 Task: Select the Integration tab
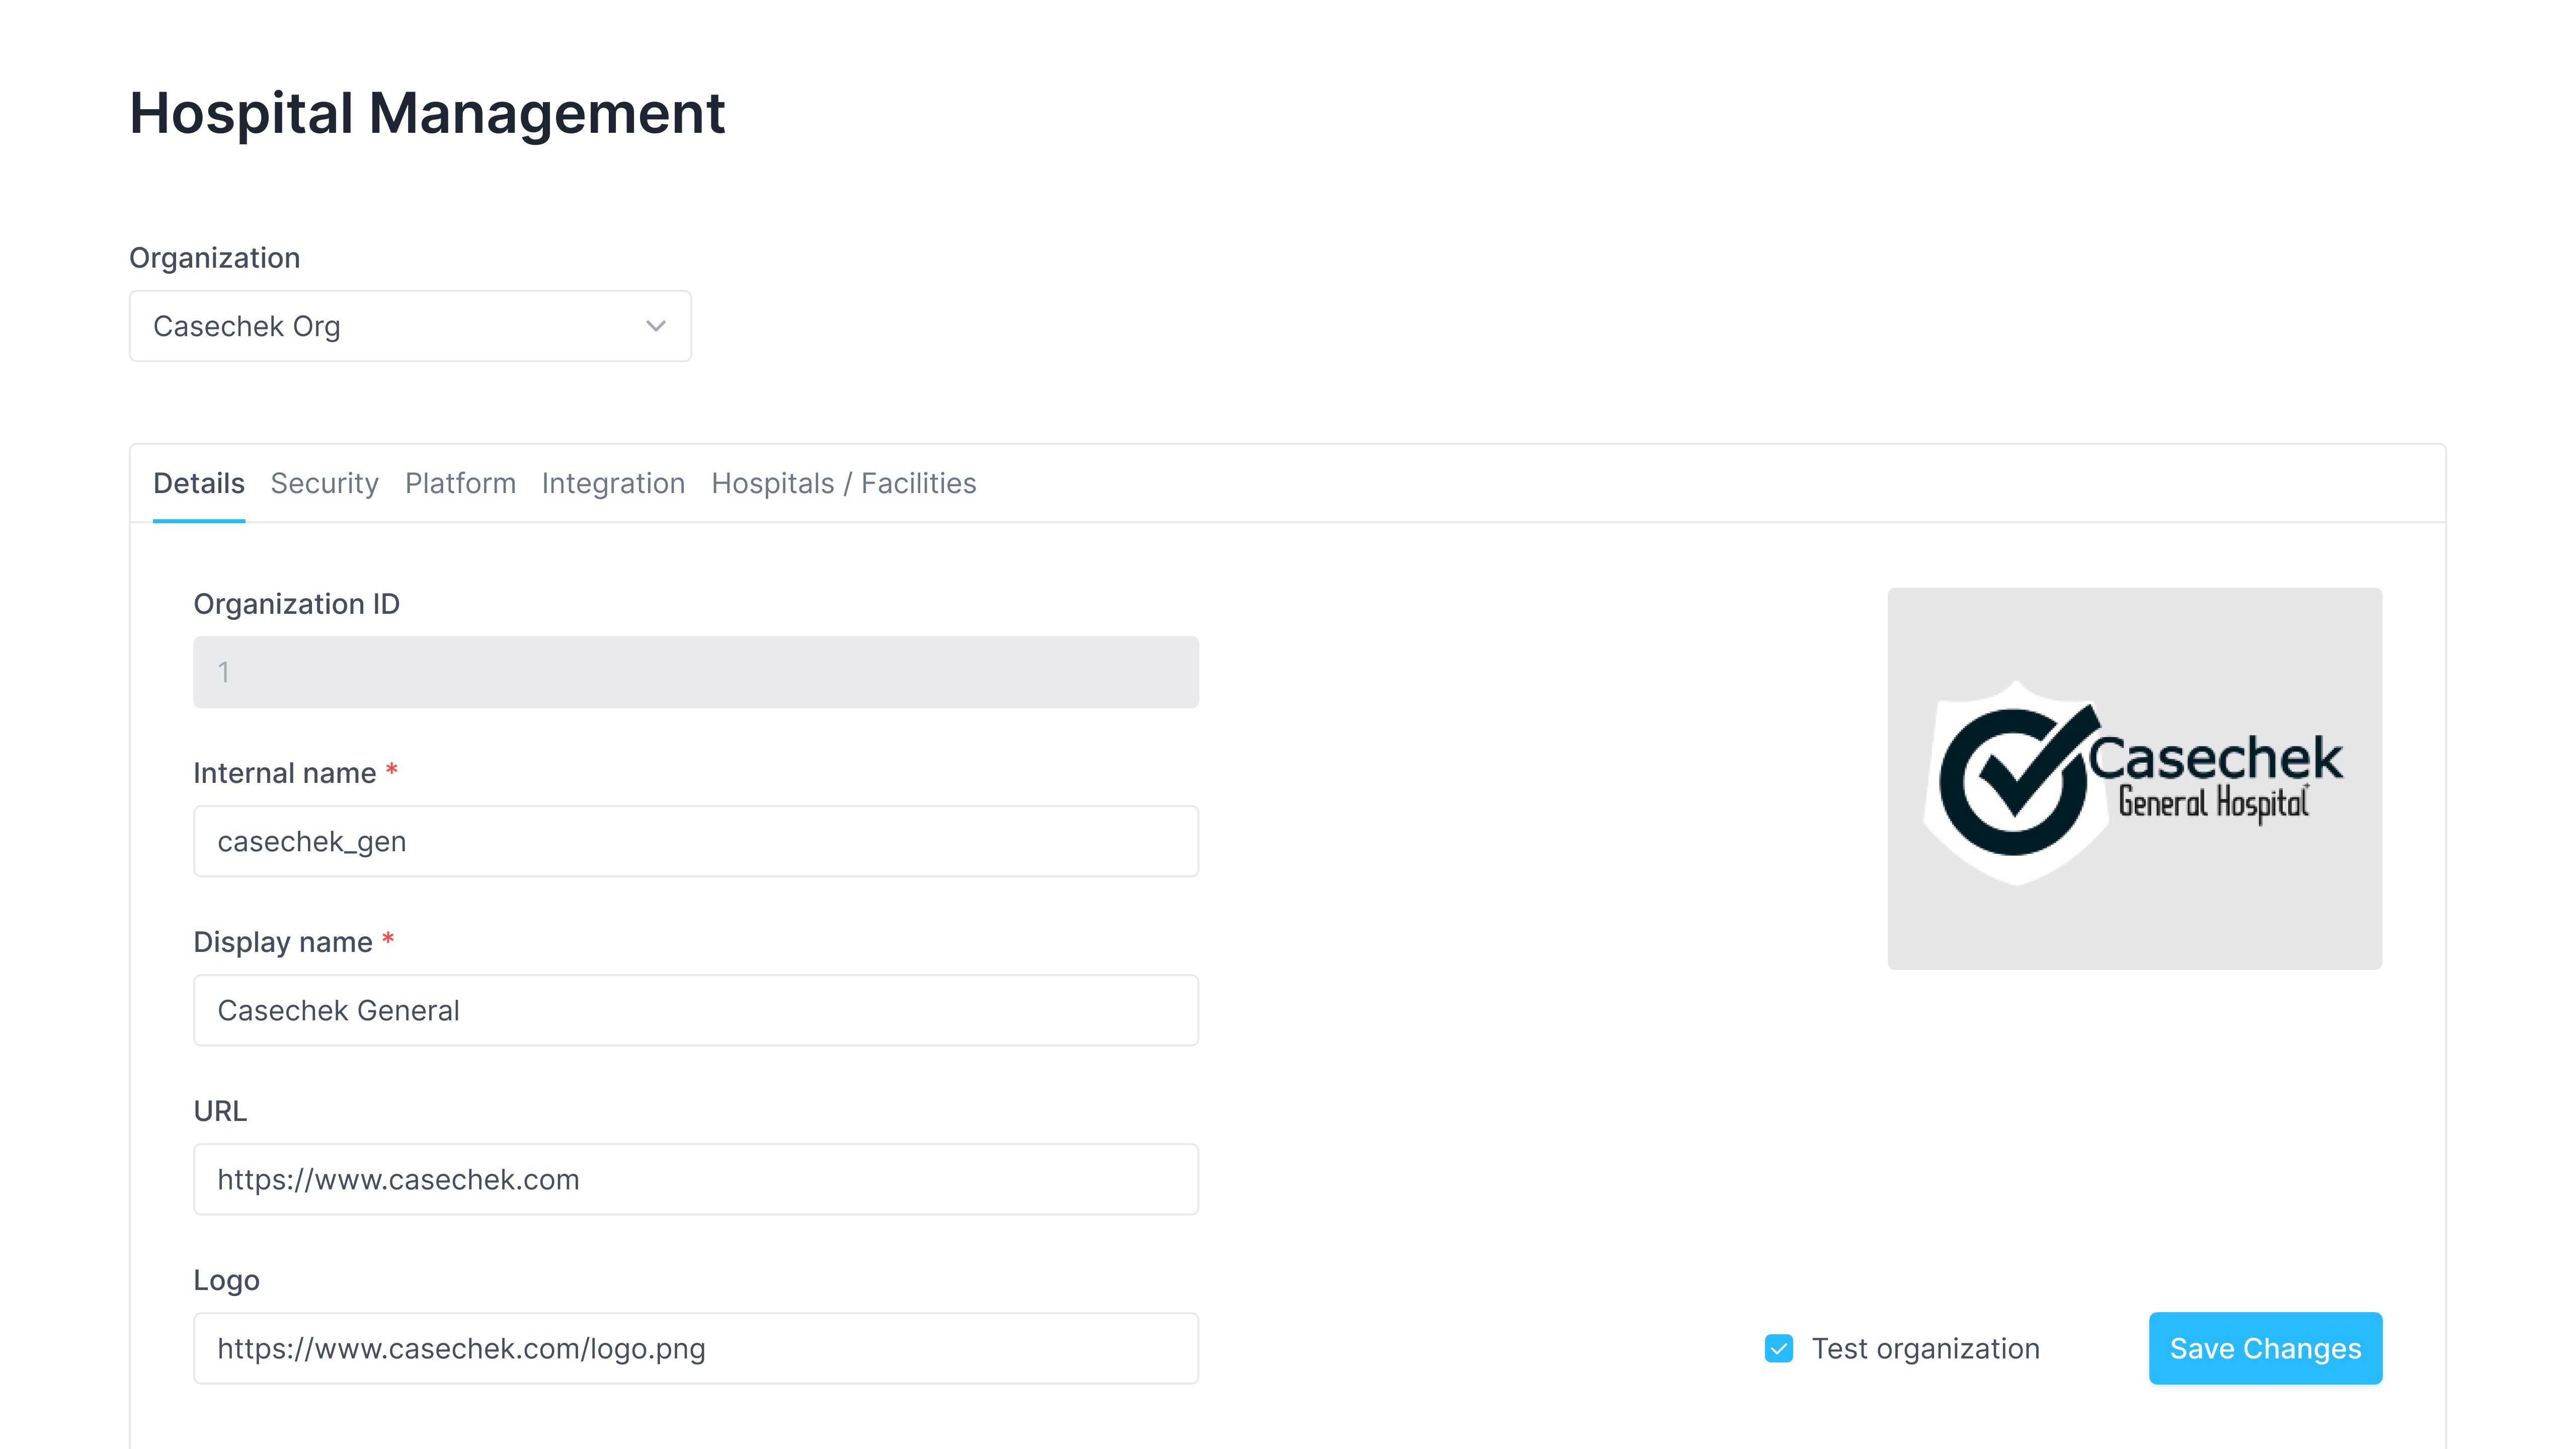point(613,484)
